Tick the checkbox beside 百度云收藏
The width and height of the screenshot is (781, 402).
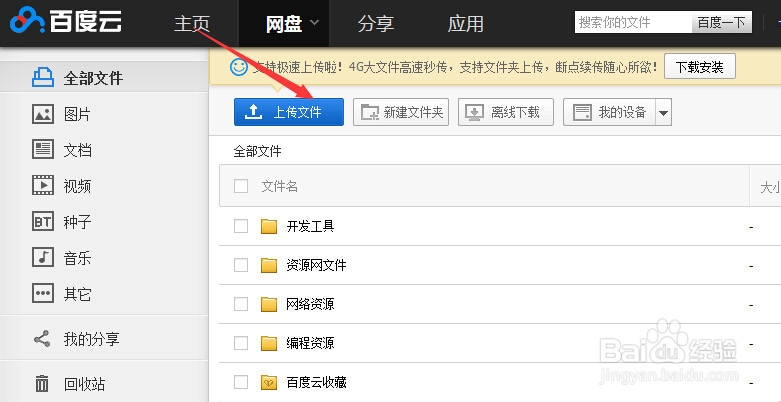coord(241,382)
